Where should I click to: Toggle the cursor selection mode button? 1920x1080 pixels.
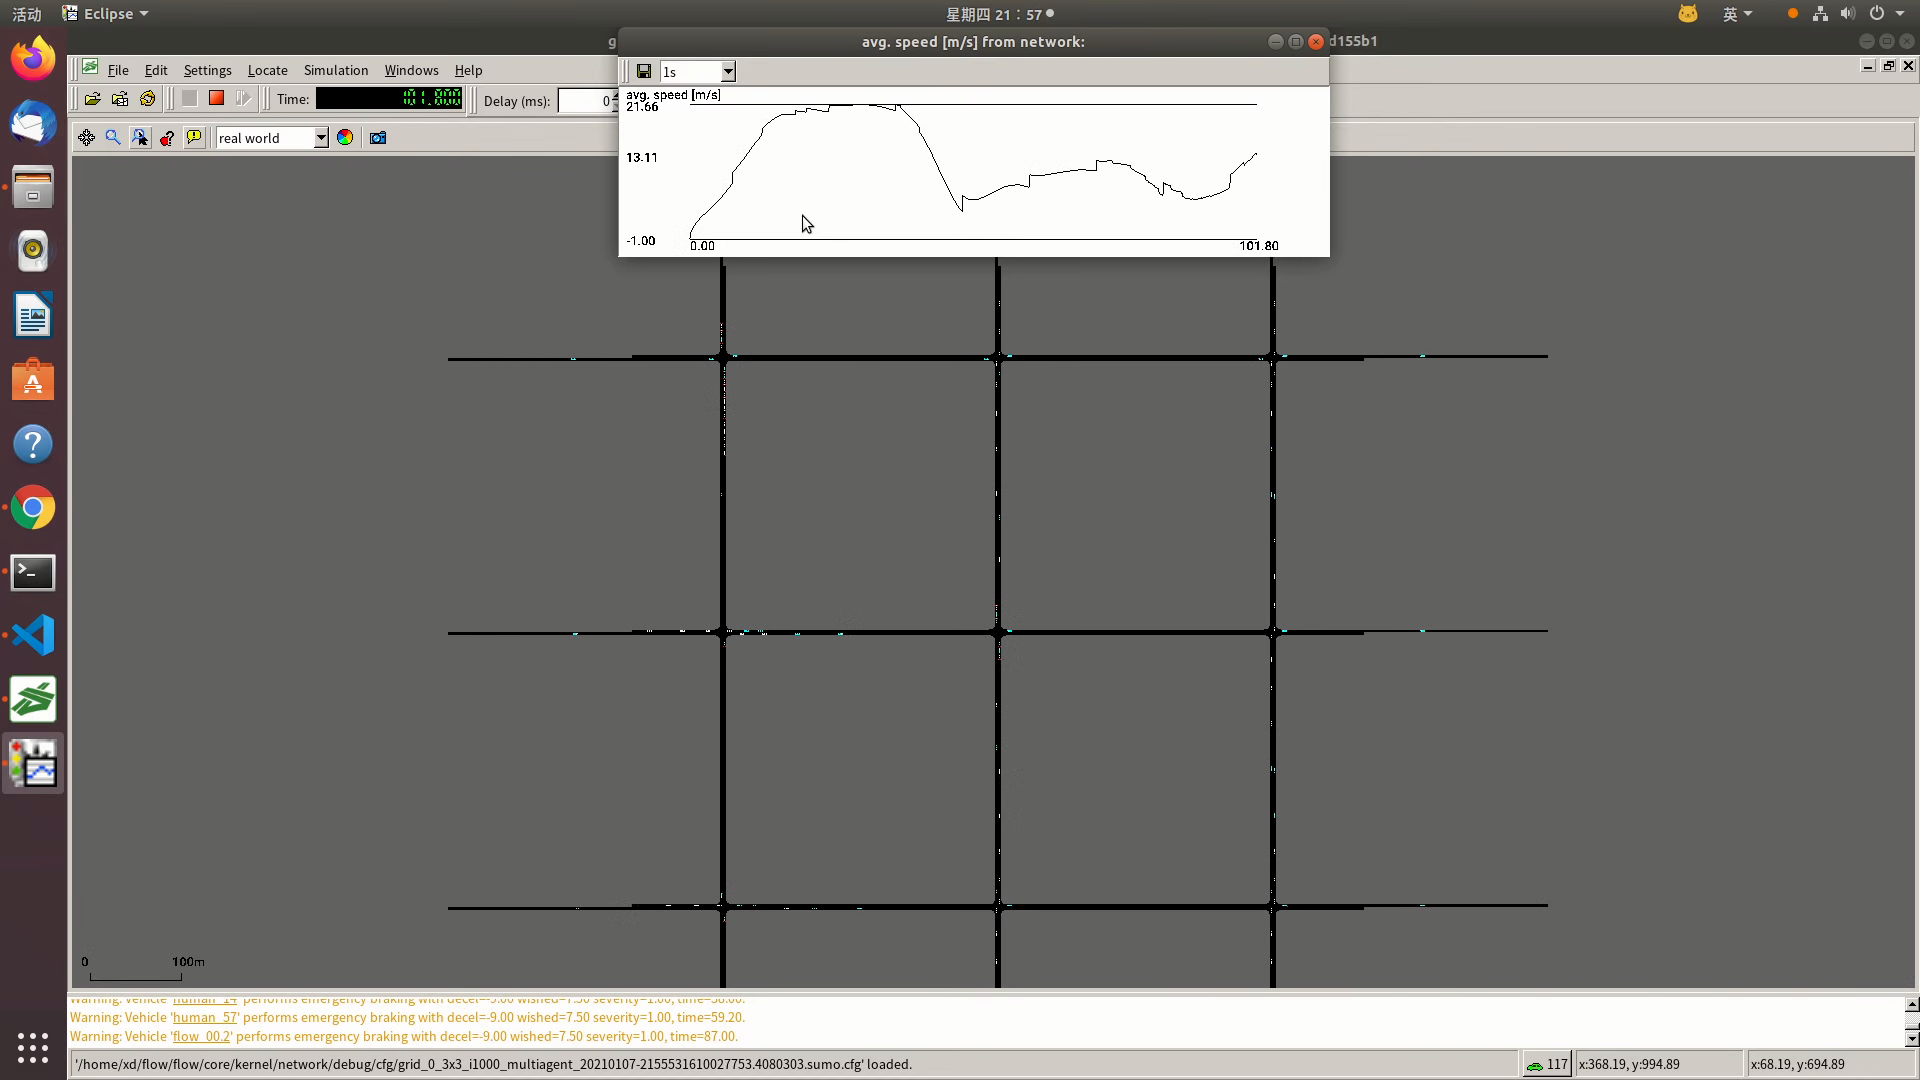140,138
